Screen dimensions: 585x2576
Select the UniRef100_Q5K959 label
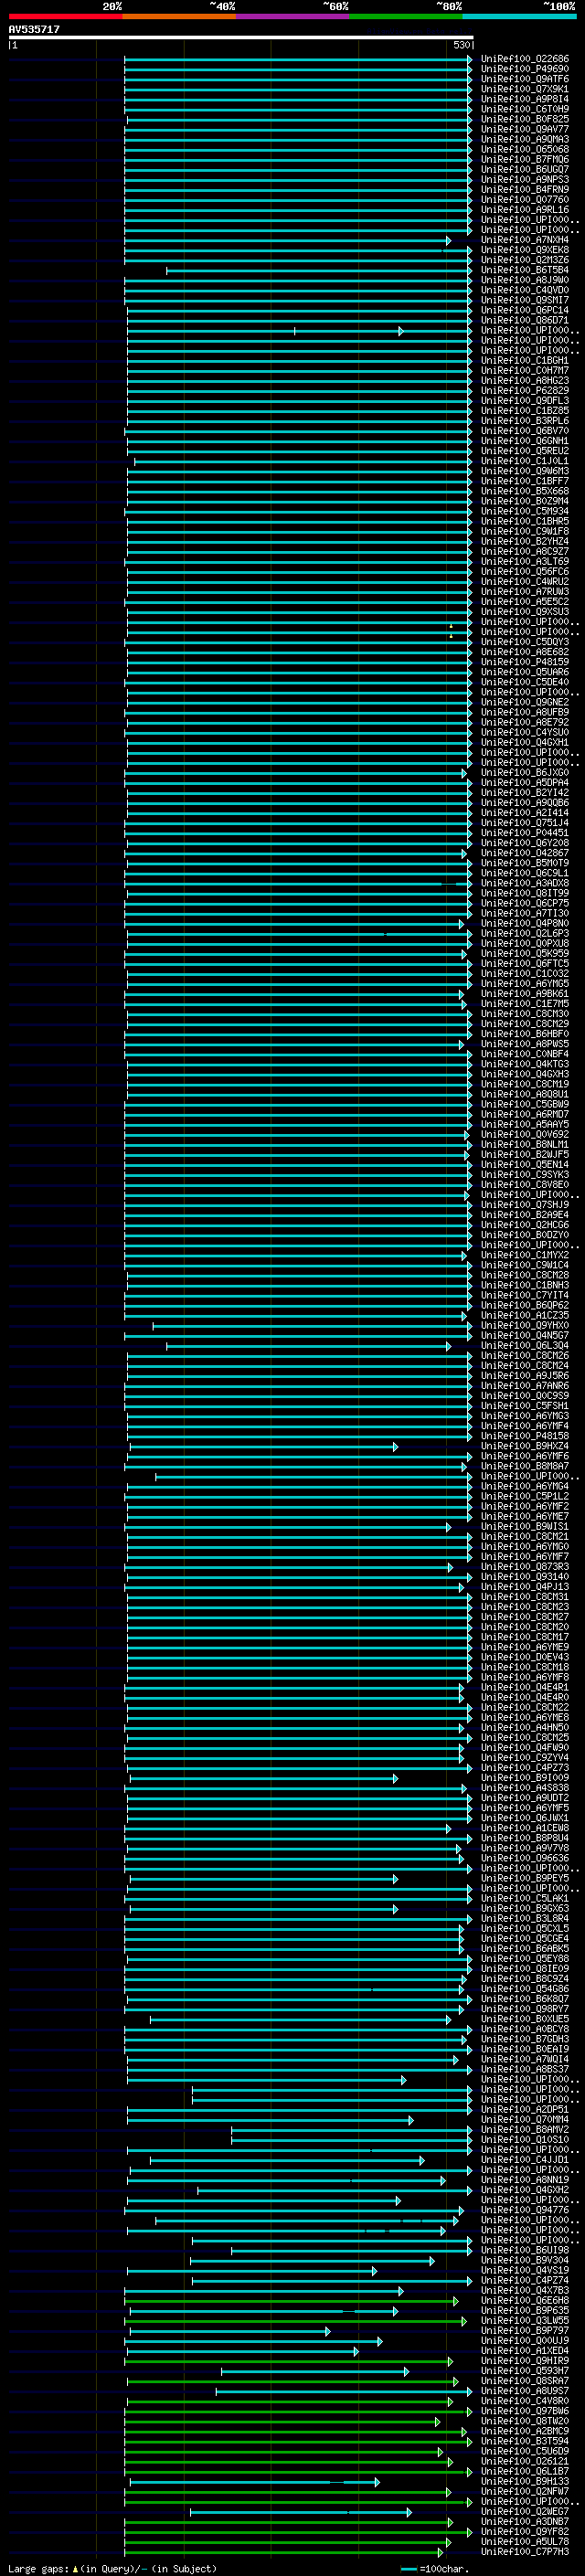click(525, 954)
